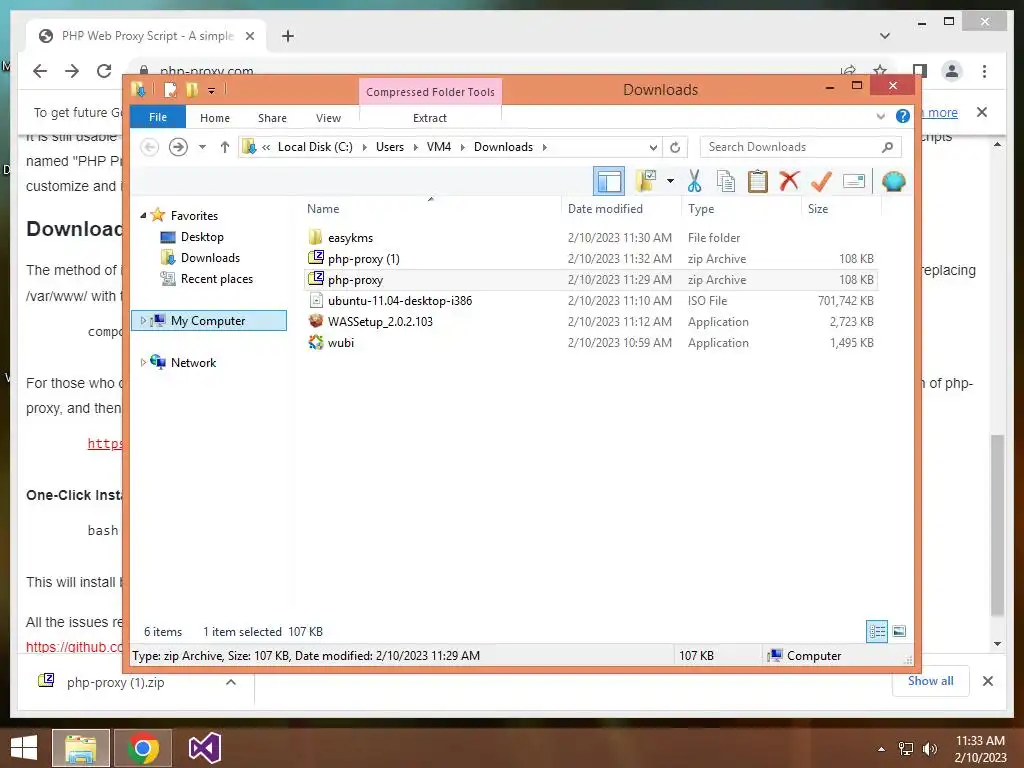
Task: Click the Up one level arrow
Action: click(225, 147)
